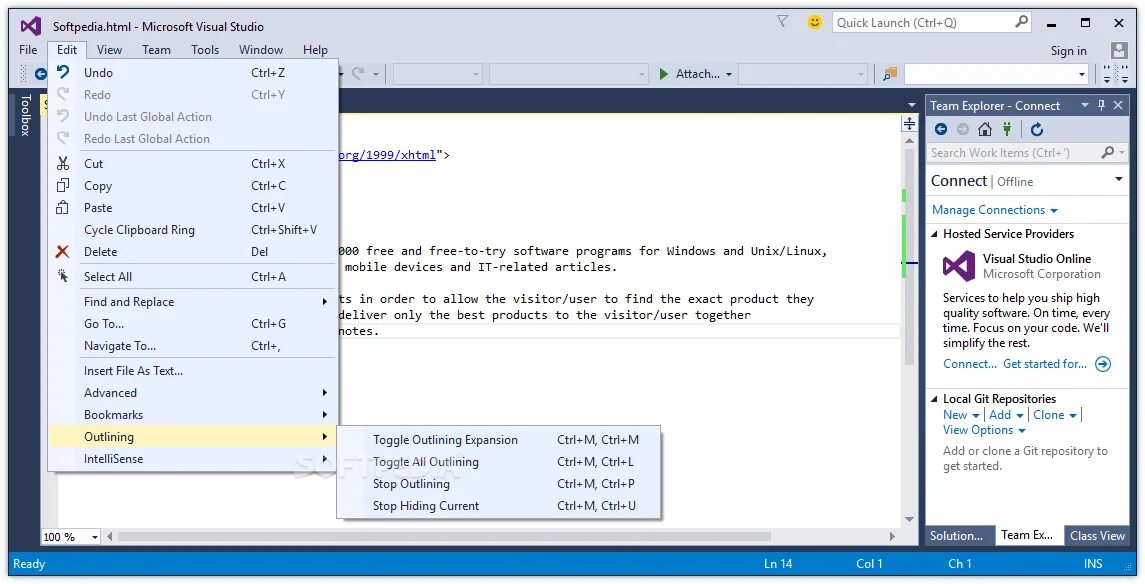Screen dimensions: 1145x584
Task: Open the Tools menu
Action: [205, 50]
